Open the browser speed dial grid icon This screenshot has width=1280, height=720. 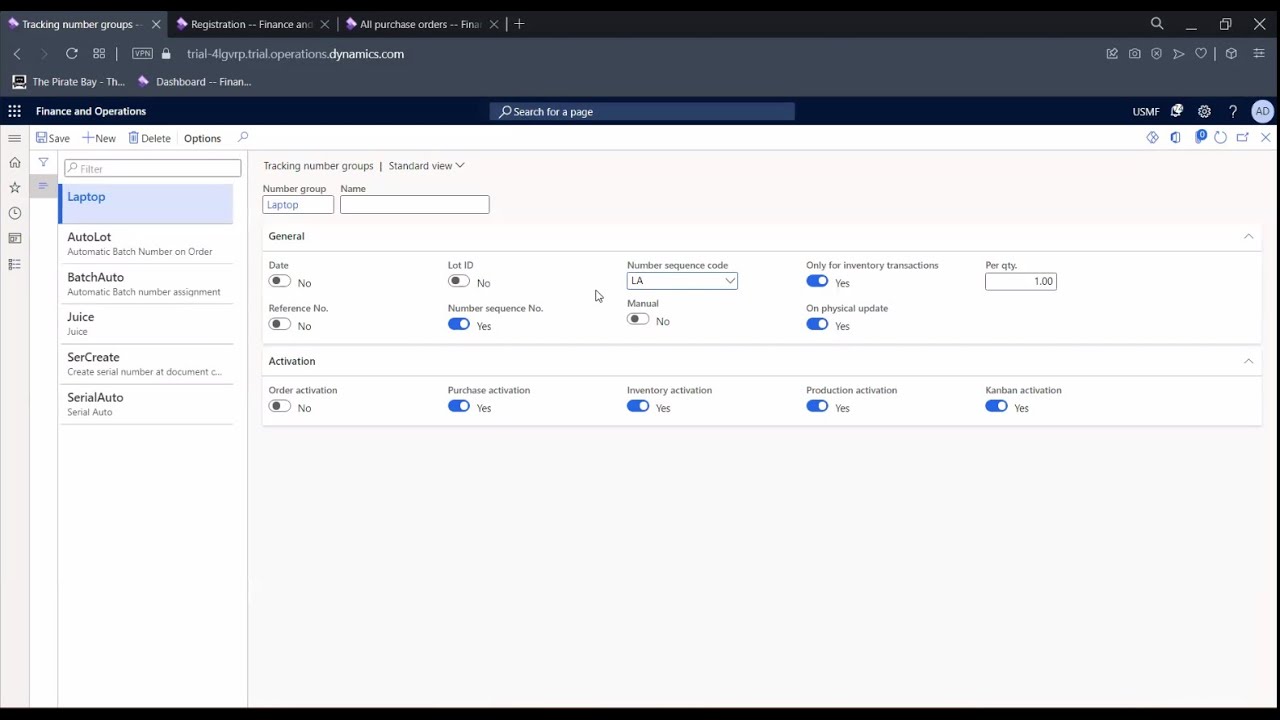(99, 54)
